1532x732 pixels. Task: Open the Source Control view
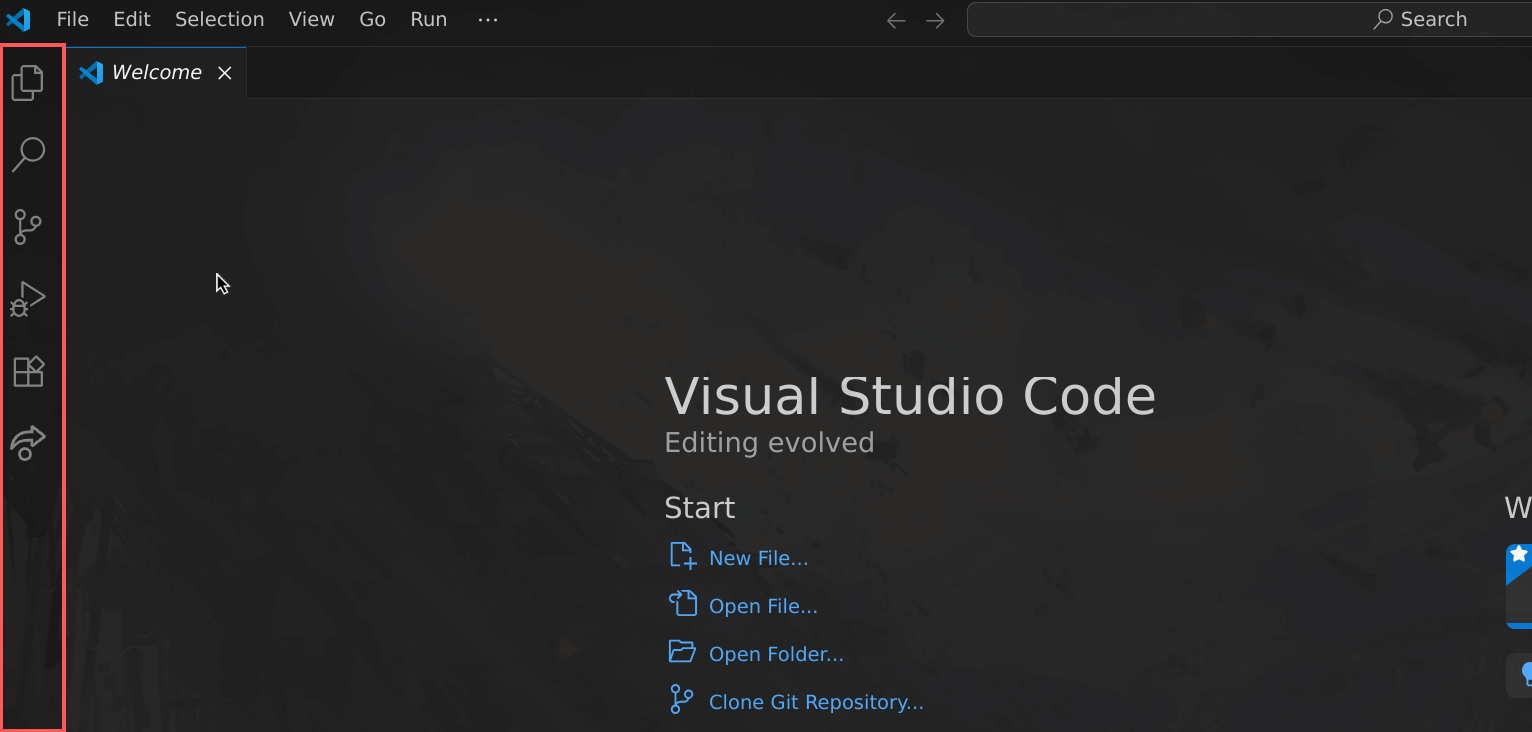pos(28,227)
